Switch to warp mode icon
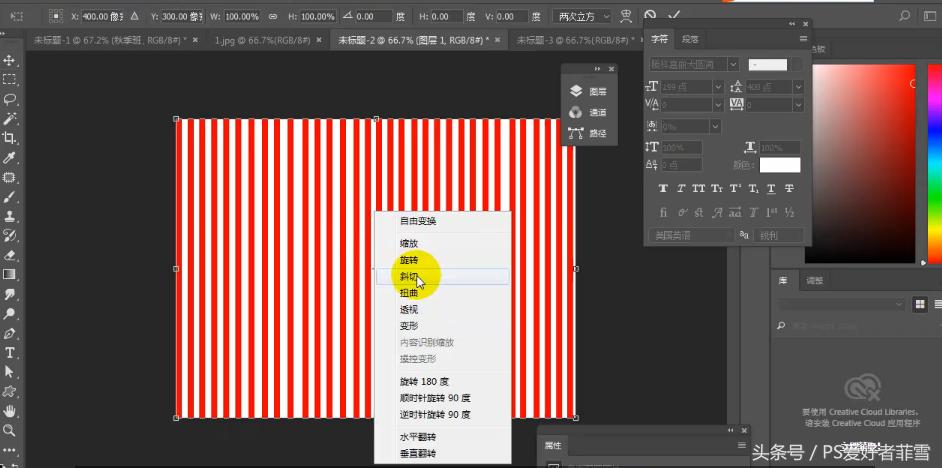Screen dimensions: 942x468 pyautogui.click(x=627, y=16)
